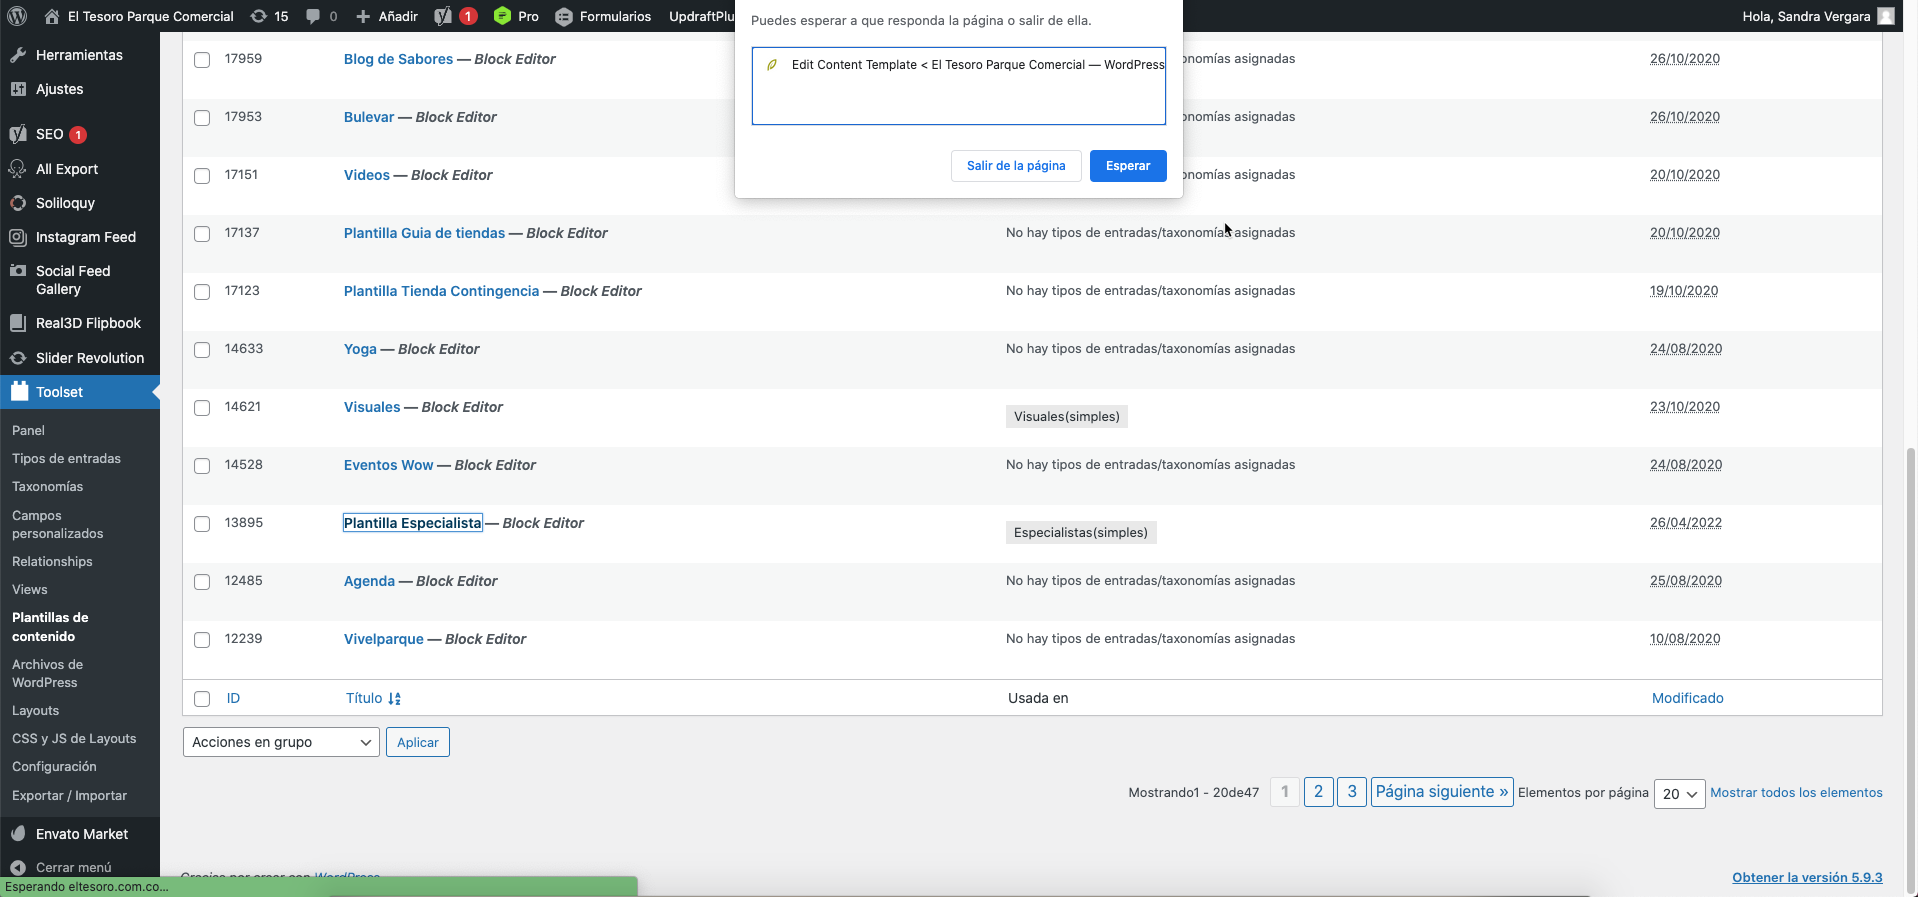Open the Vivelparque template link
Image resolution: width=1918 pixels, height=897 pixels.
tap(384, 639)
